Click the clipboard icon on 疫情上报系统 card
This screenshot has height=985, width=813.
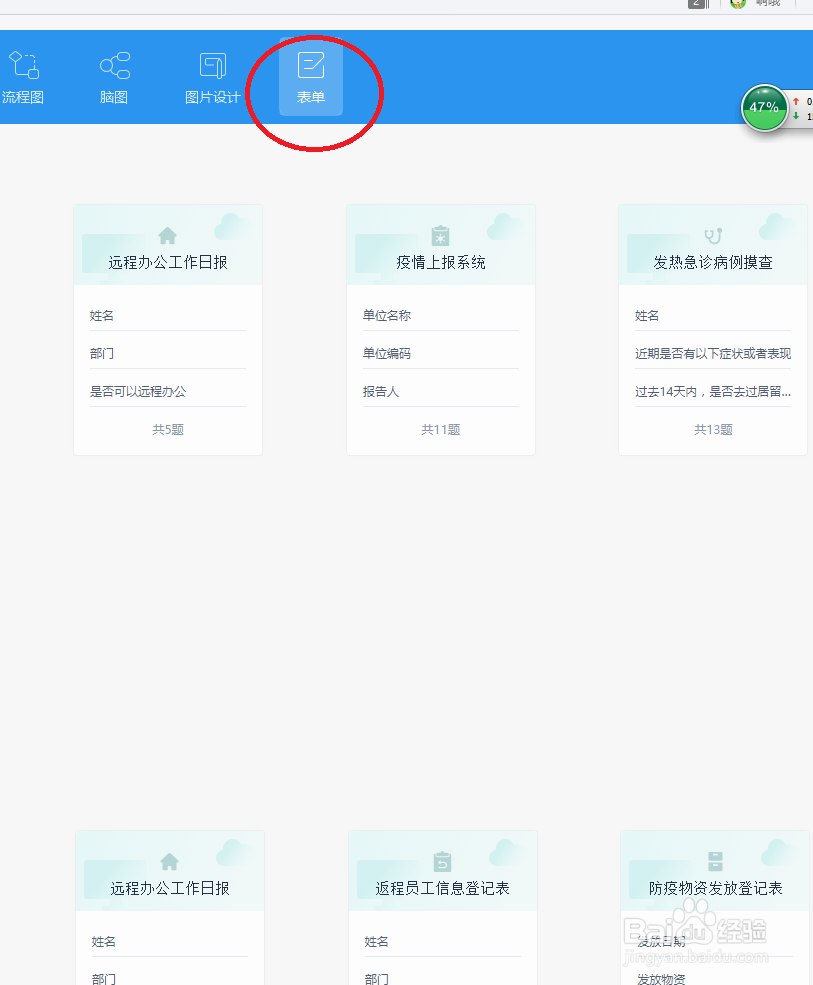pyautogui.click(x=440, y=236)
